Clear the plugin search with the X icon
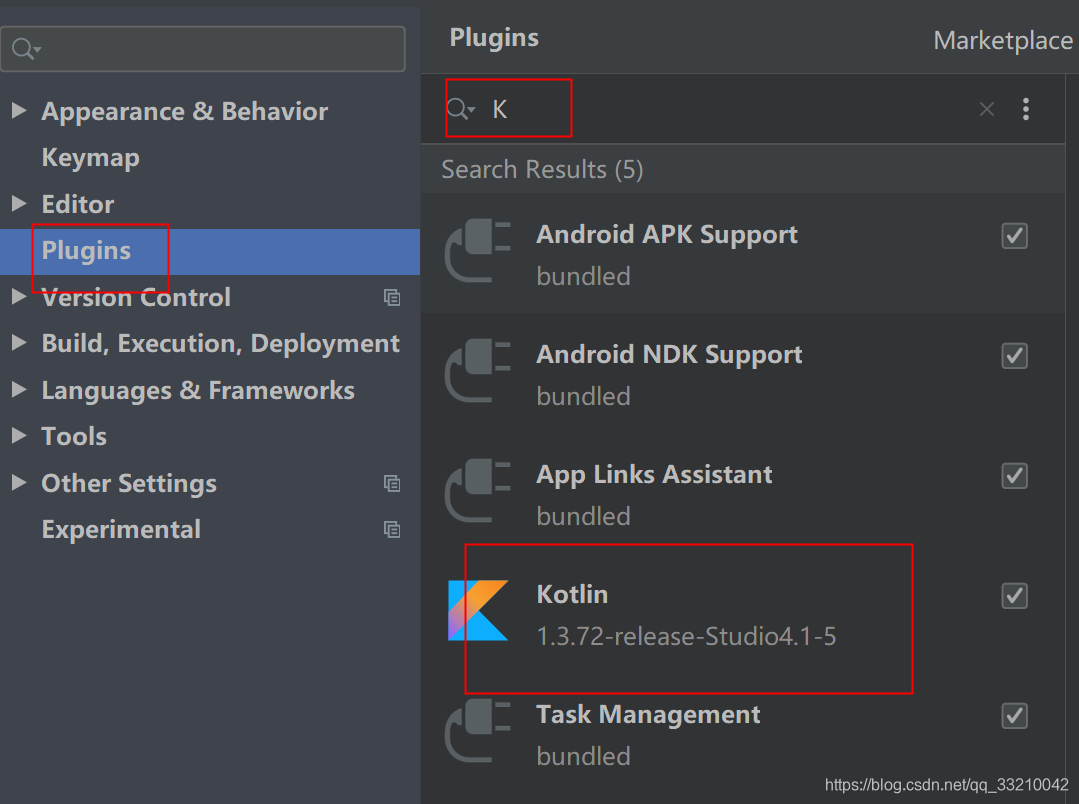 [986, 109]
